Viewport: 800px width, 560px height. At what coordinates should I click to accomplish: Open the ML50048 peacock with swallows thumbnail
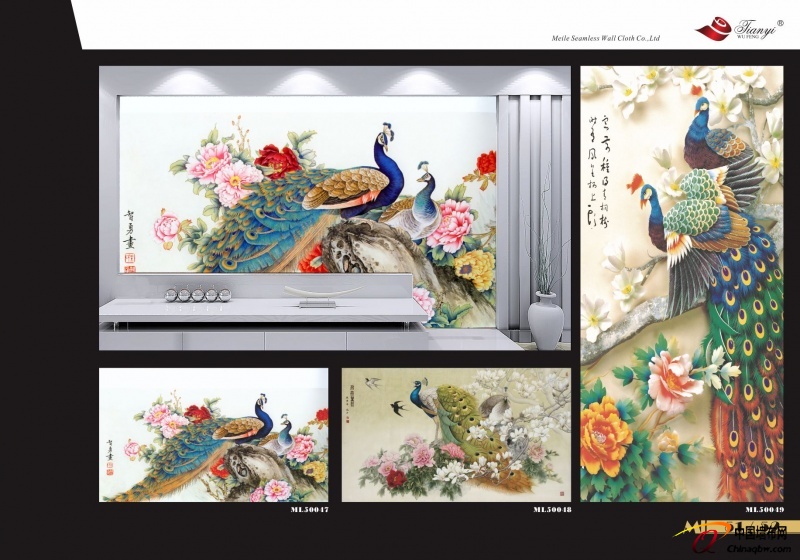coord(456,435)
